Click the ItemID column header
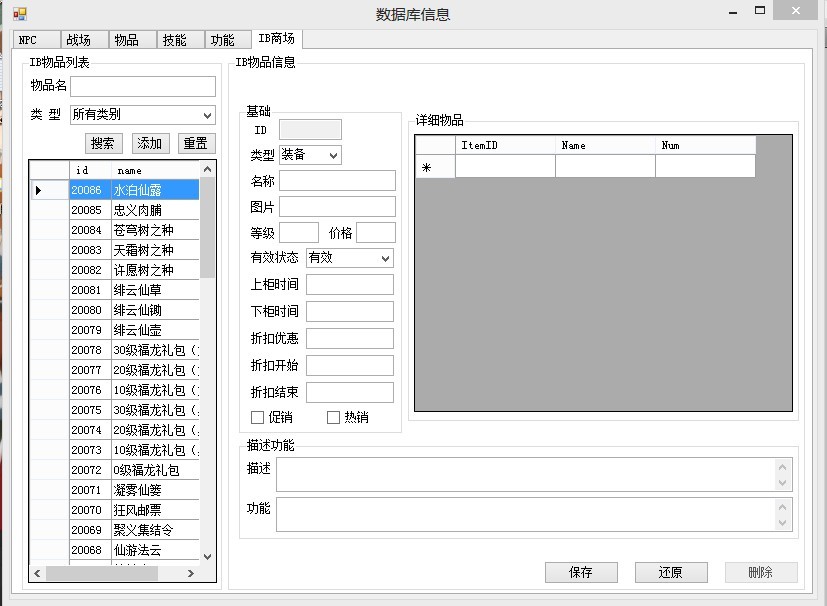This screenshot has height=606, width=827. tap(505, 146)
